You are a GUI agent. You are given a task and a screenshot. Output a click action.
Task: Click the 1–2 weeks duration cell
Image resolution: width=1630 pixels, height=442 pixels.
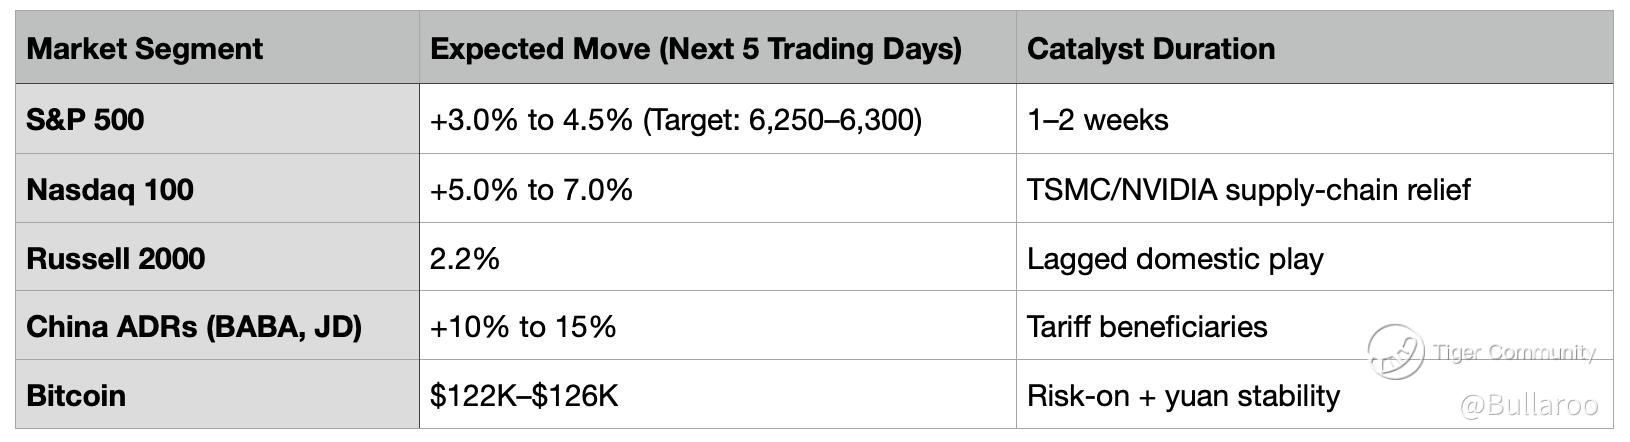[x=1097, y=120]
